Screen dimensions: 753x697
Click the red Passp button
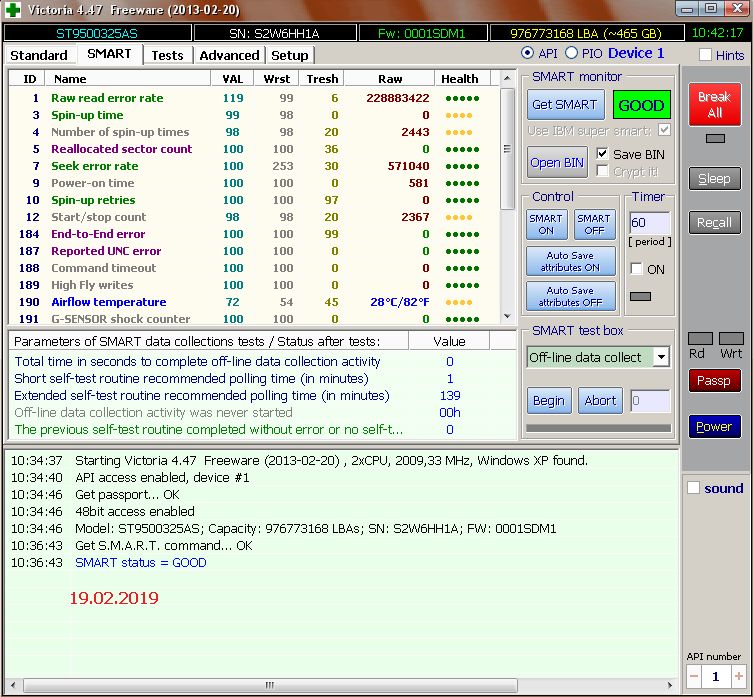click(715, 380)
